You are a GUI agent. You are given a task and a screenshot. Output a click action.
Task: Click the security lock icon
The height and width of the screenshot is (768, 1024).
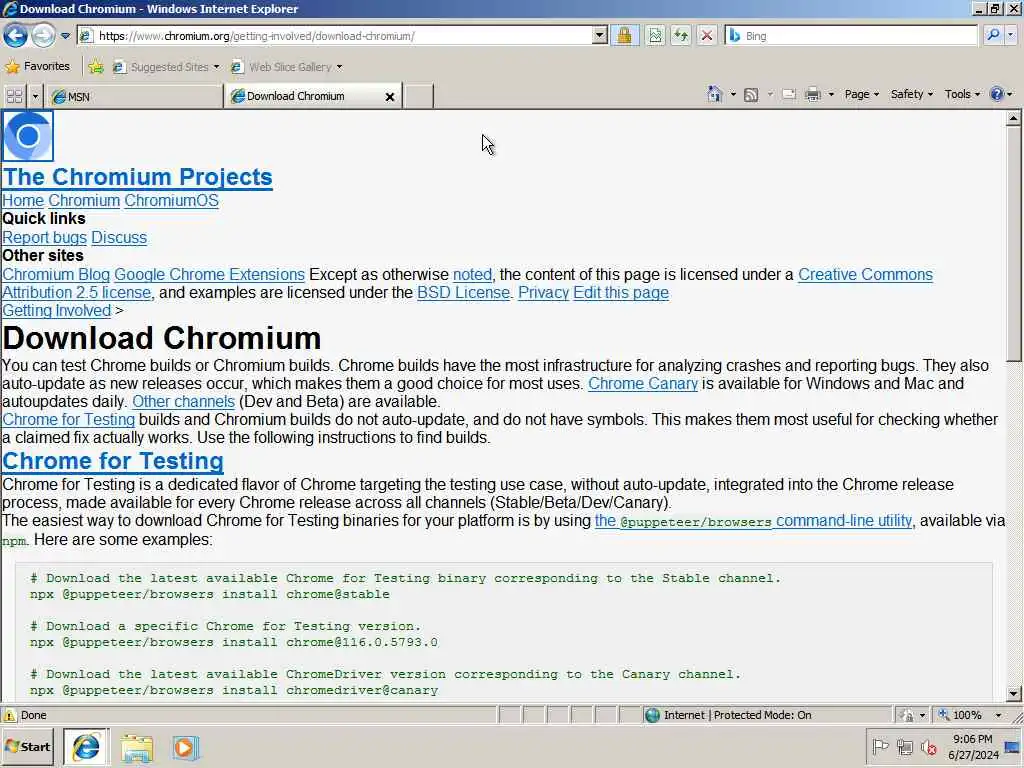point(624,36)
